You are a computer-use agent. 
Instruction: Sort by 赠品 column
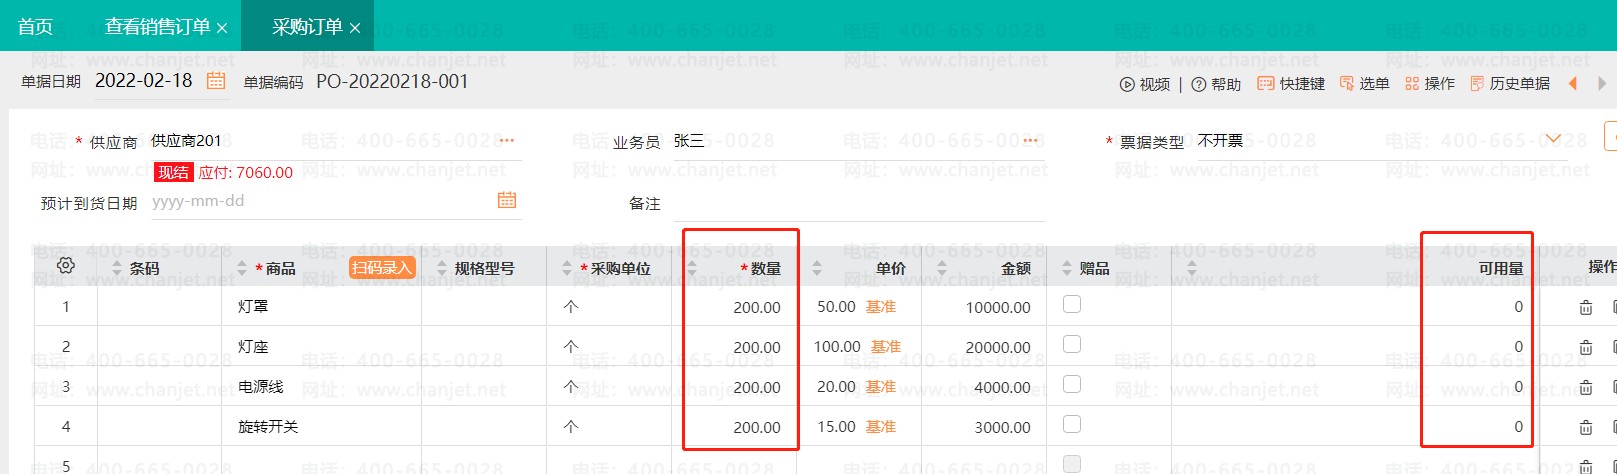[x=1066, y=268]
